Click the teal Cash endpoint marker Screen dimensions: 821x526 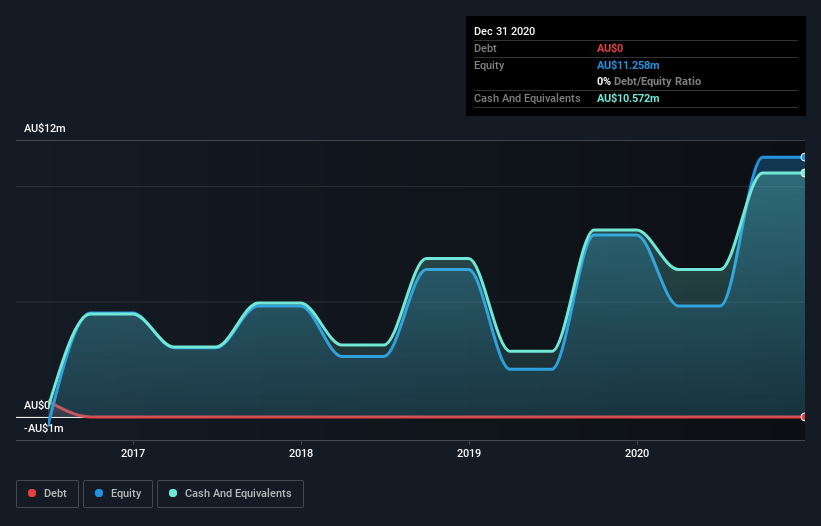pos(804,173)
